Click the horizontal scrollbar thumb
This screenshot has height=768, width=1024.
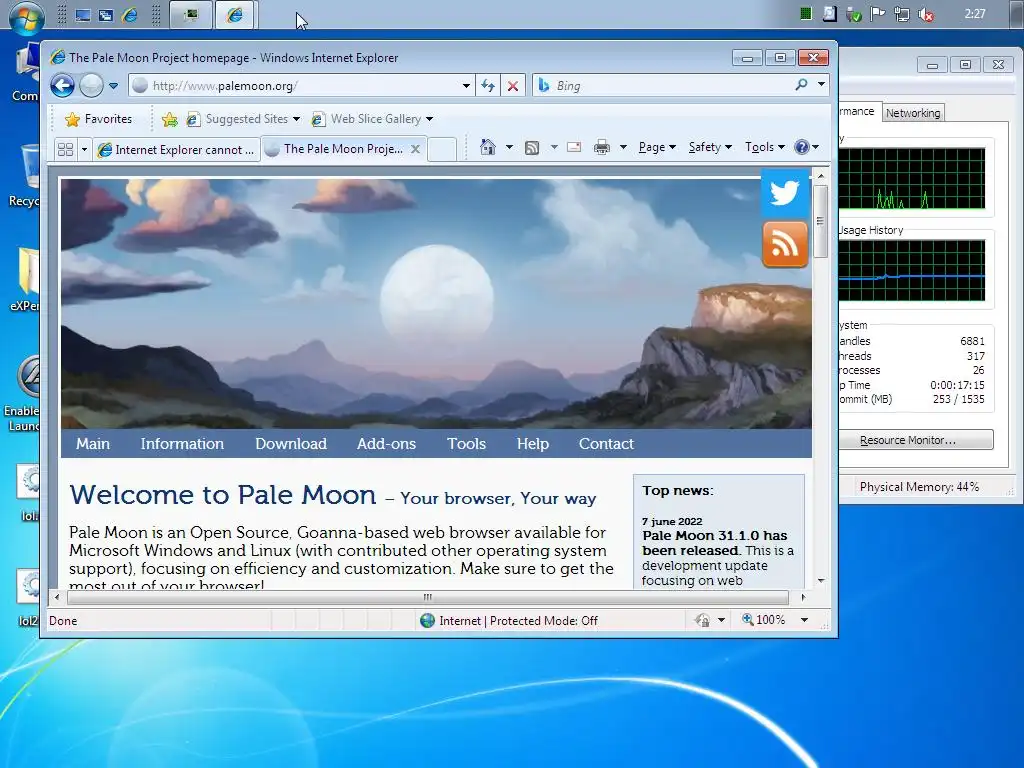(428, 597)
